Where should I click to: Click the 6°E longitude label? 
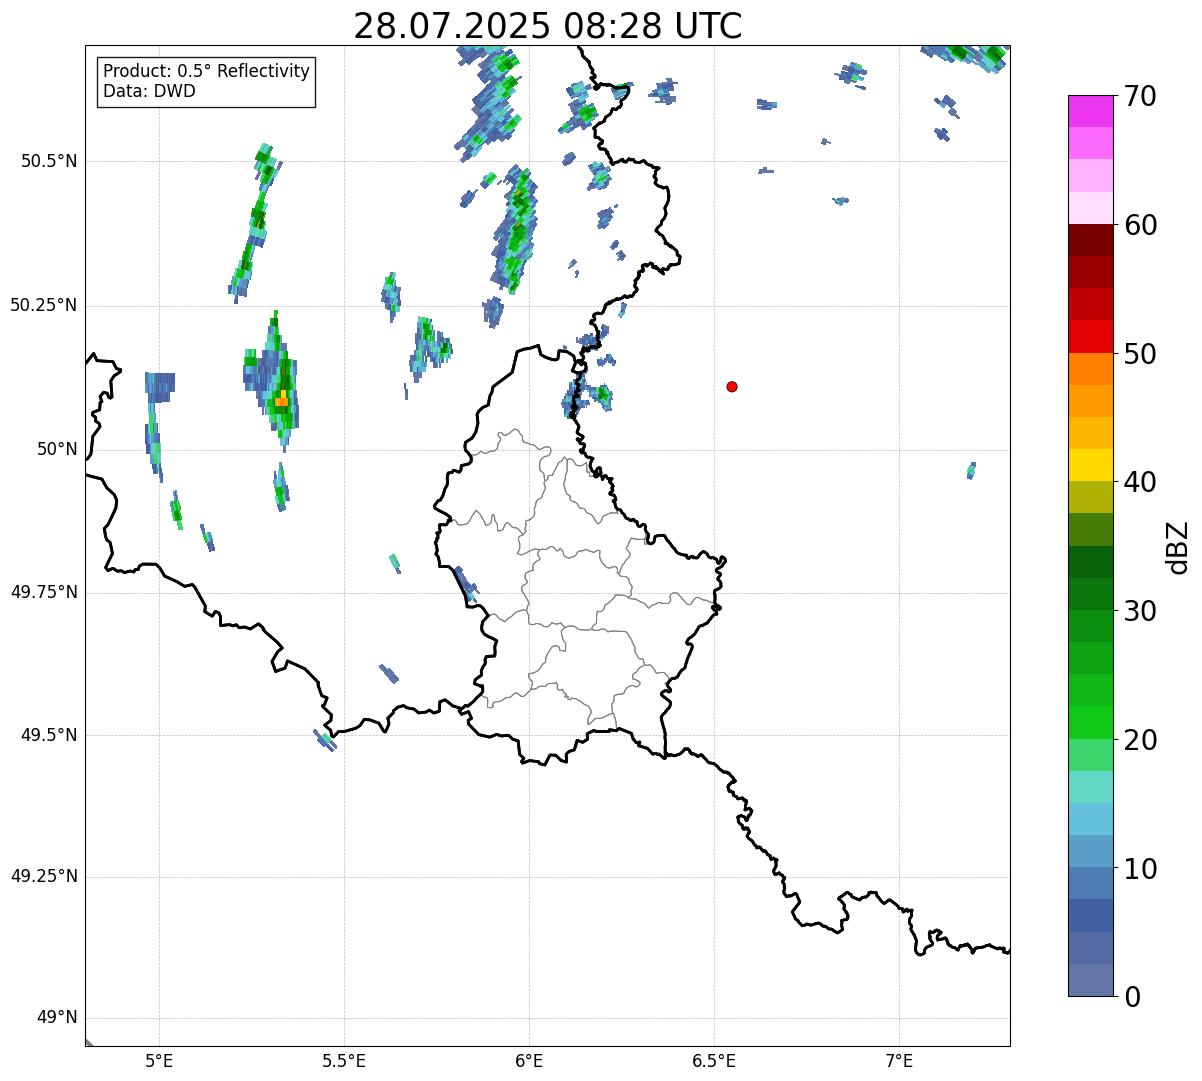529,1060
